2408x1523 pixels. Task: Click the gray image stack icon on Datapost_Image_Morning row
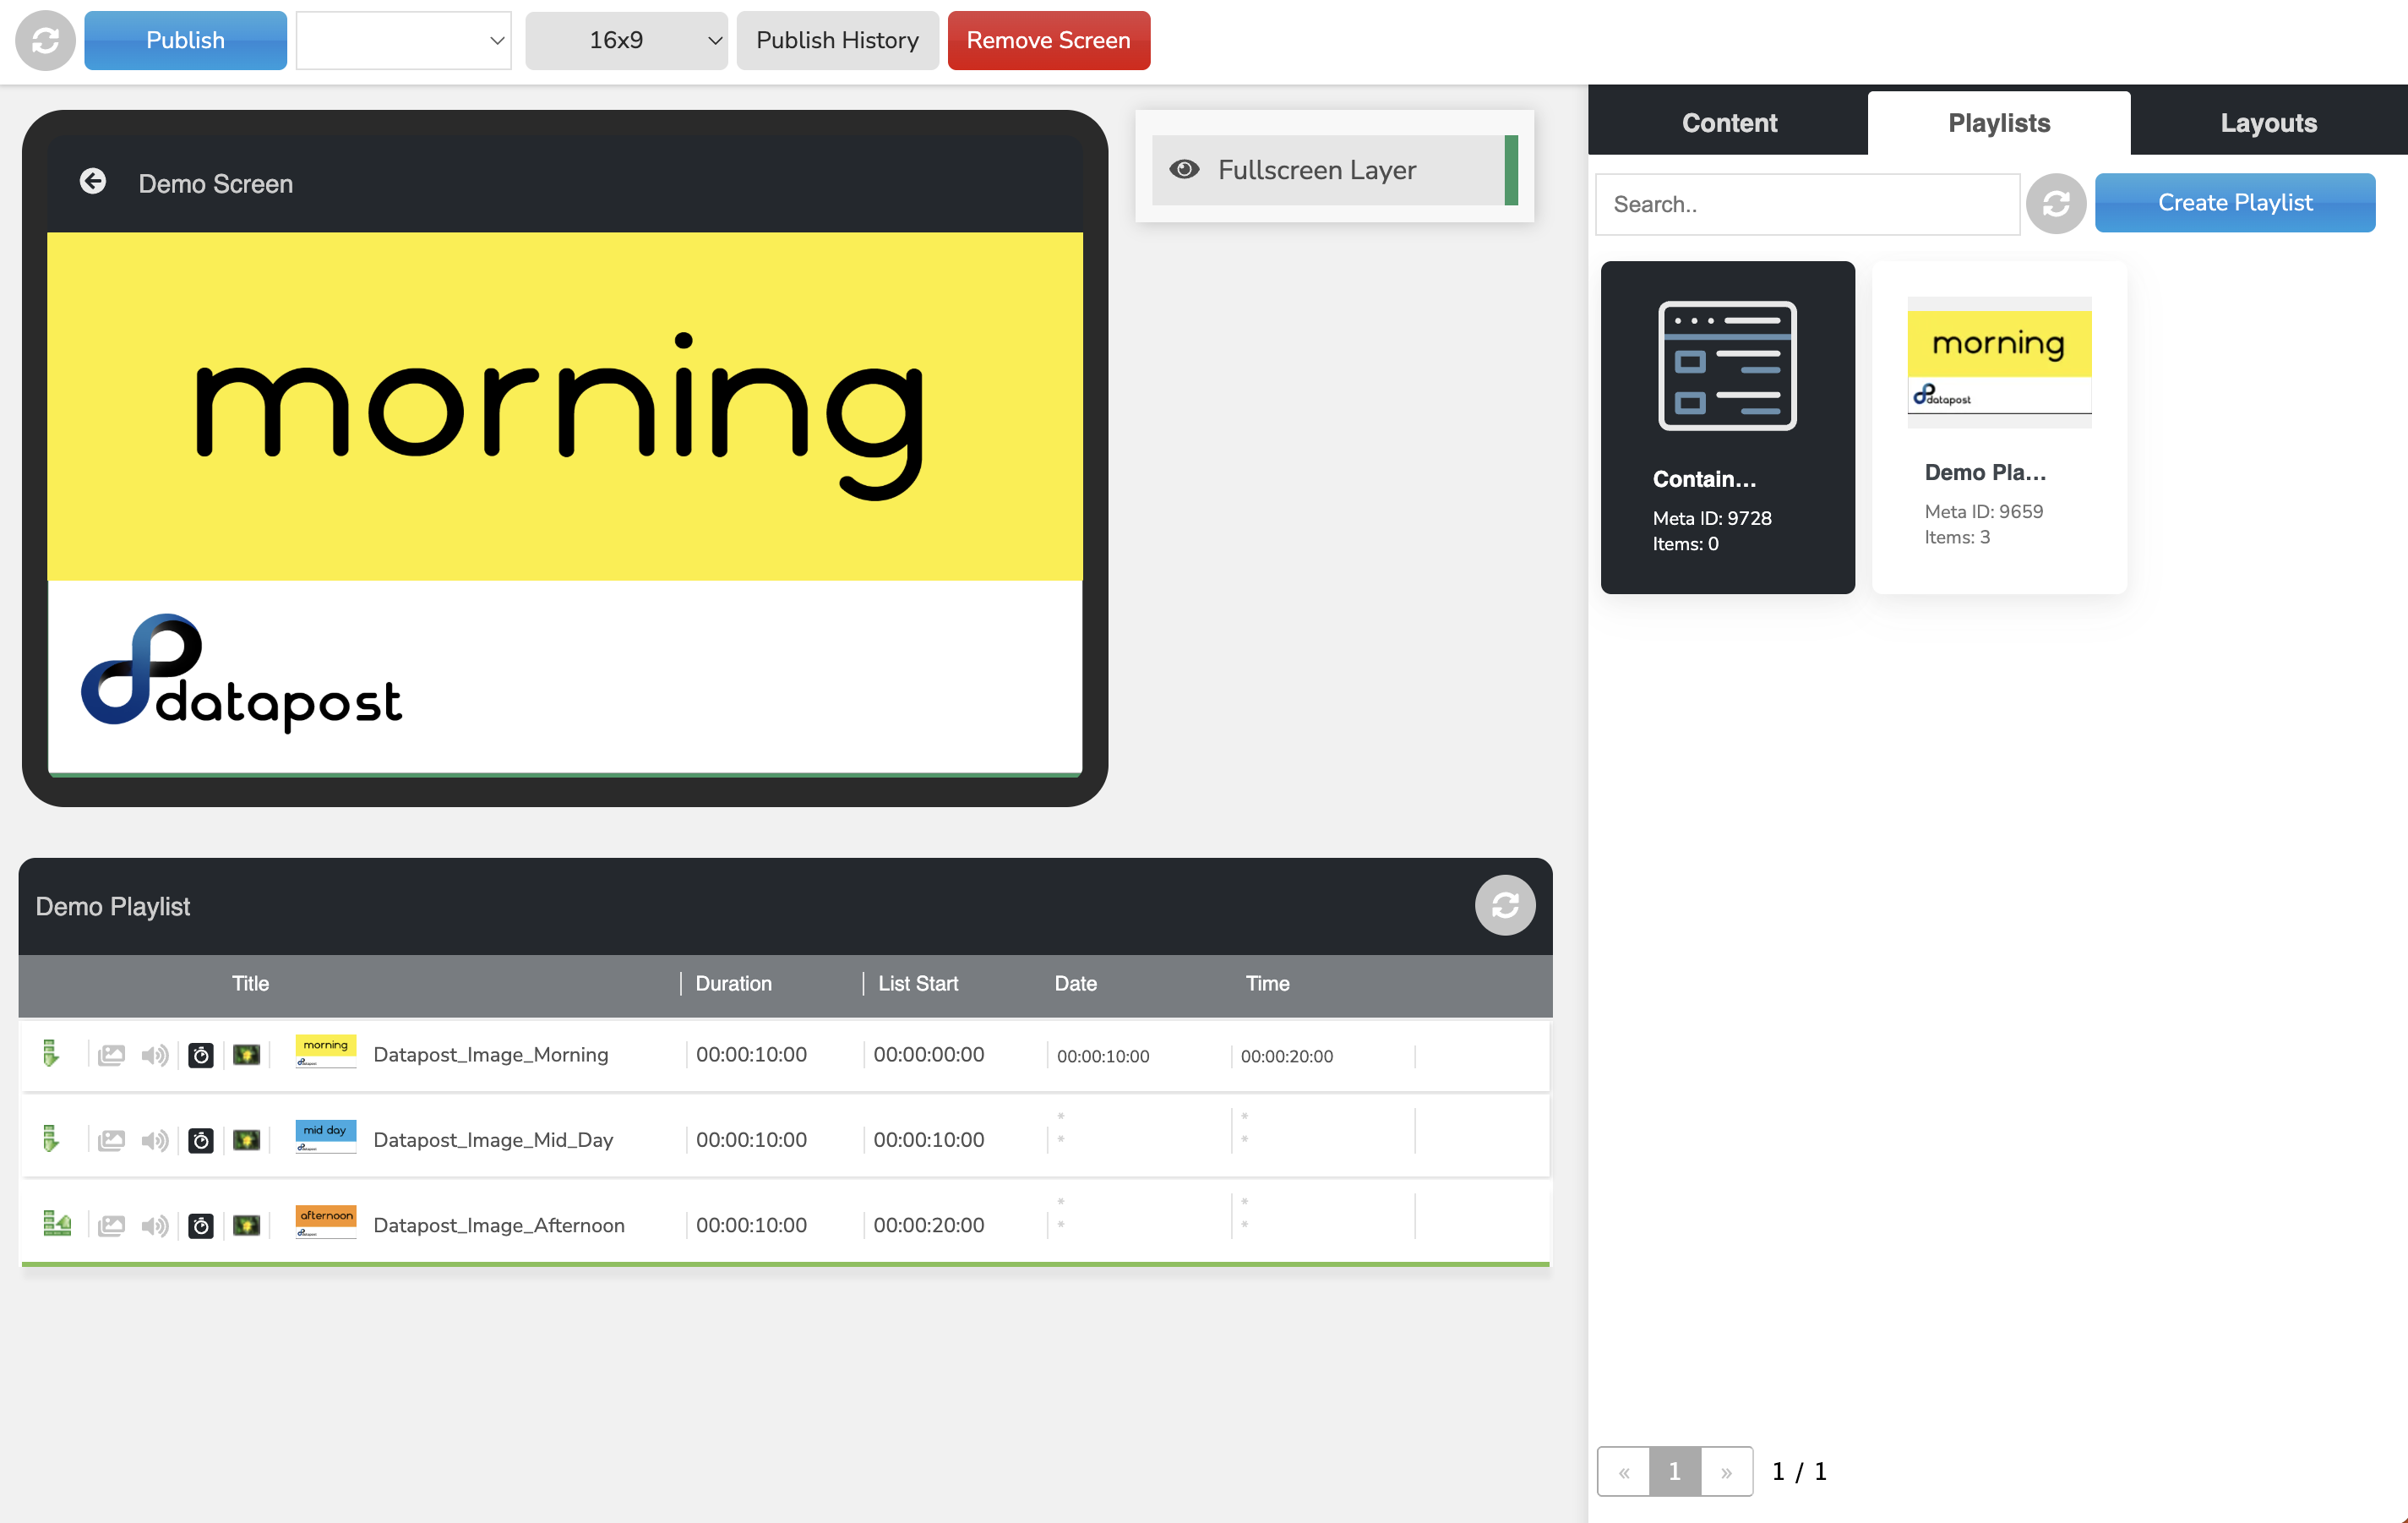[x=112, y=1055]
